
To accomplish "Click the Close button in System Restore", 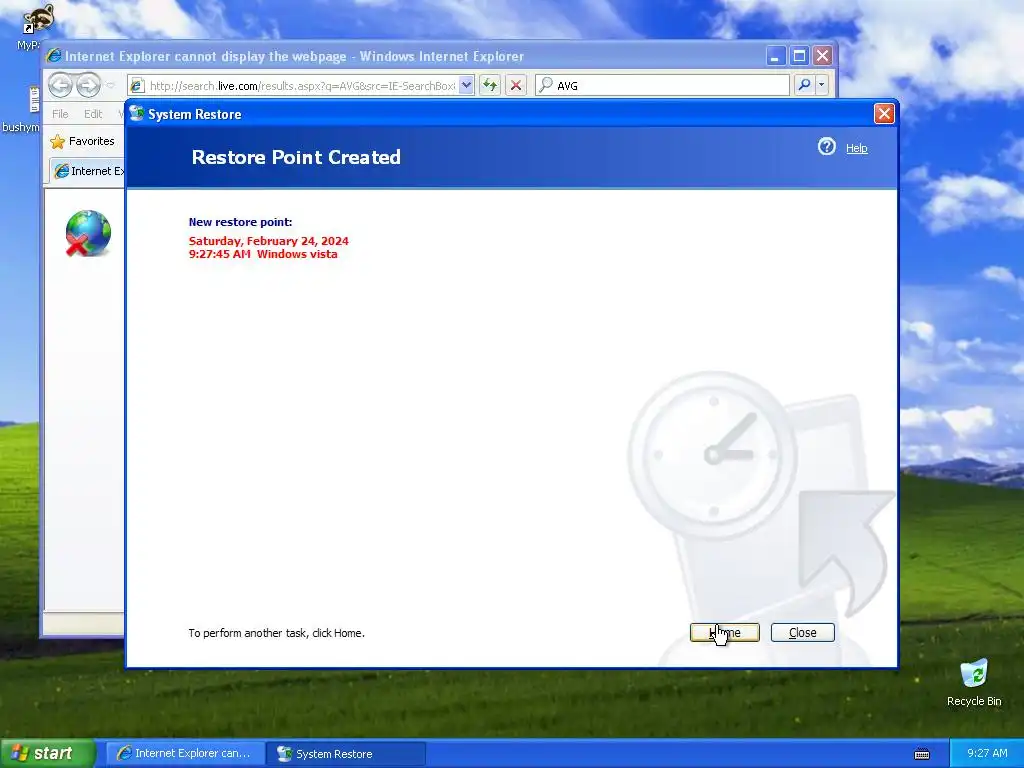I will pos(802,632).
